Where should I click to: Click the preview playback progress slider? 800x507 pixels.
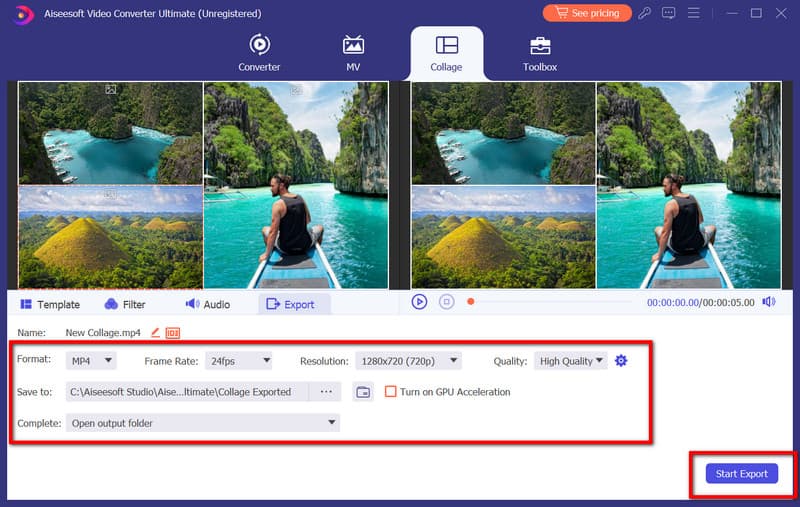point(550,302)
